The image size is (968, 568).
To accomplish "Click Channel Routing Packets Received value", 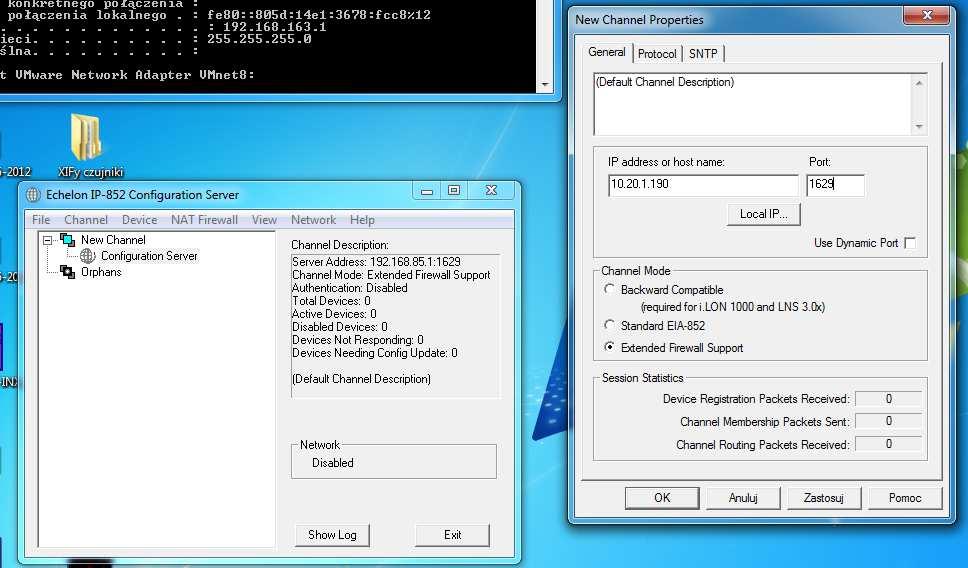I will pyautogui.click(x=888, y=445).
